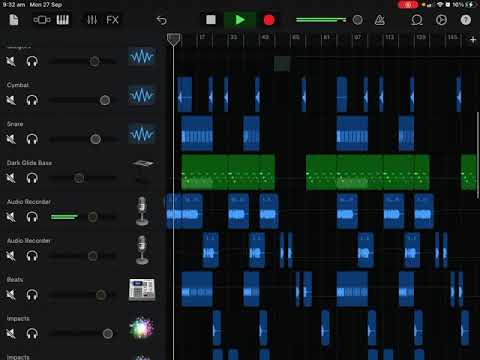
Task: Open song settings
Action: (441, 20)
